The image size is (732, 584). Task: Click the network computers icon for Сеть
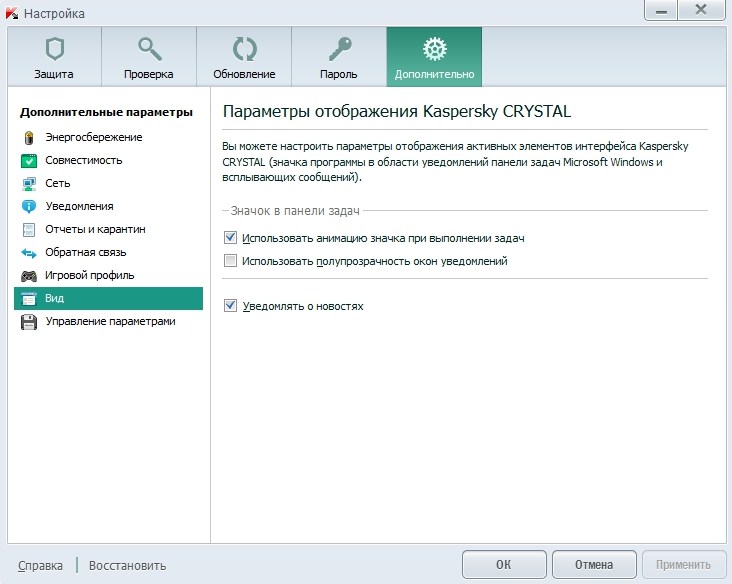point(28,184)
